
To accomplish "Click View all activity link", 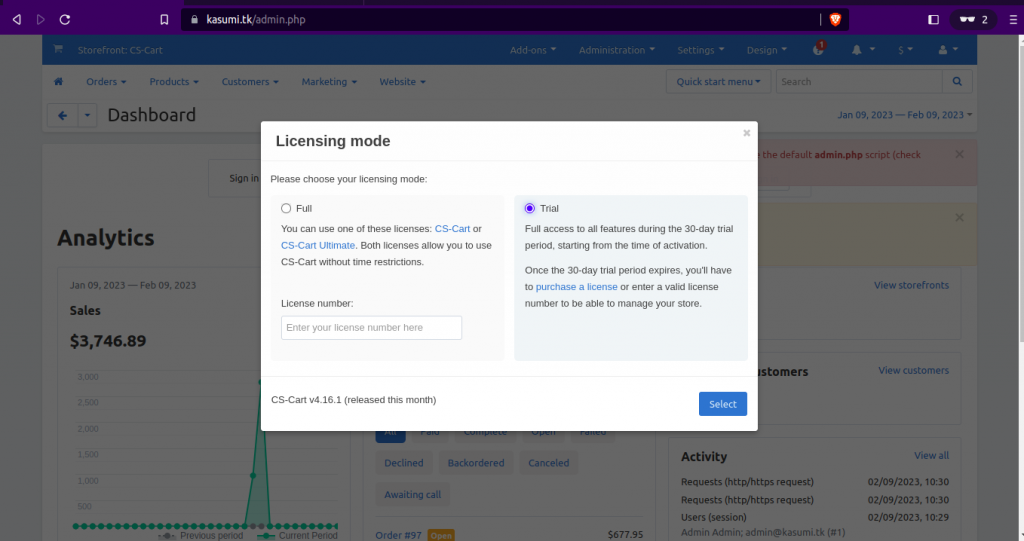I will 931,455.
